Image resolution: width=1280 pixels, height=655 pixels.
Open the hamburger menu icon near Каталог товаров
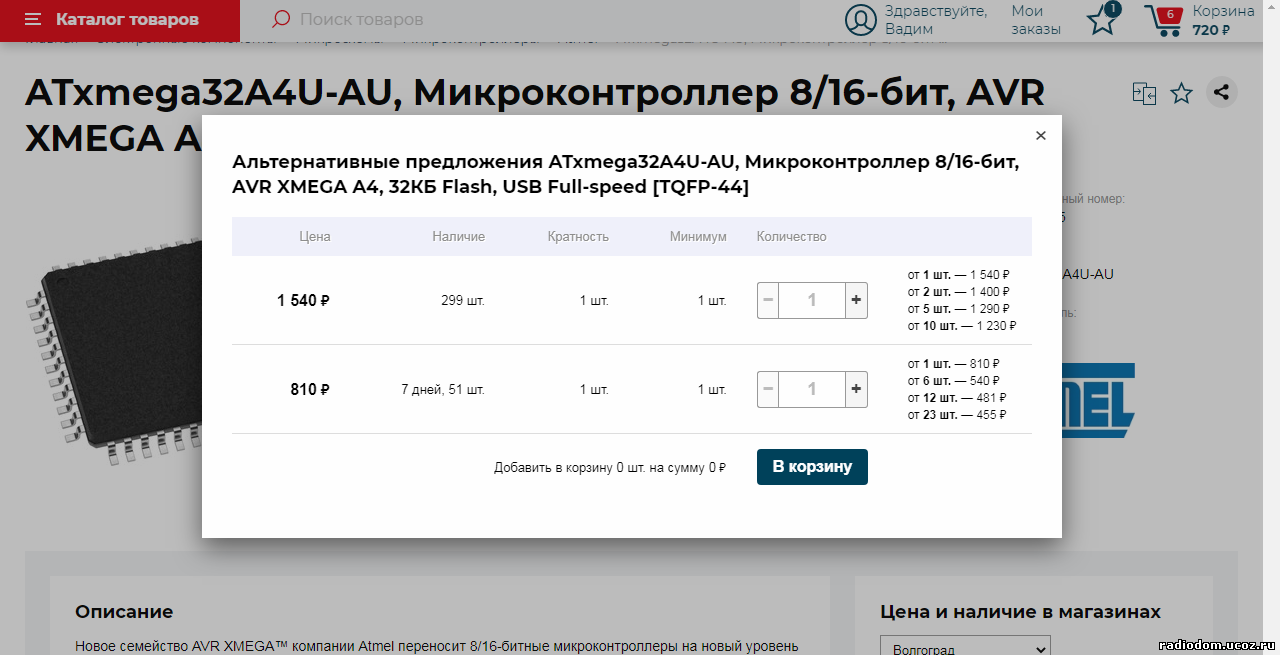point(33,20)
